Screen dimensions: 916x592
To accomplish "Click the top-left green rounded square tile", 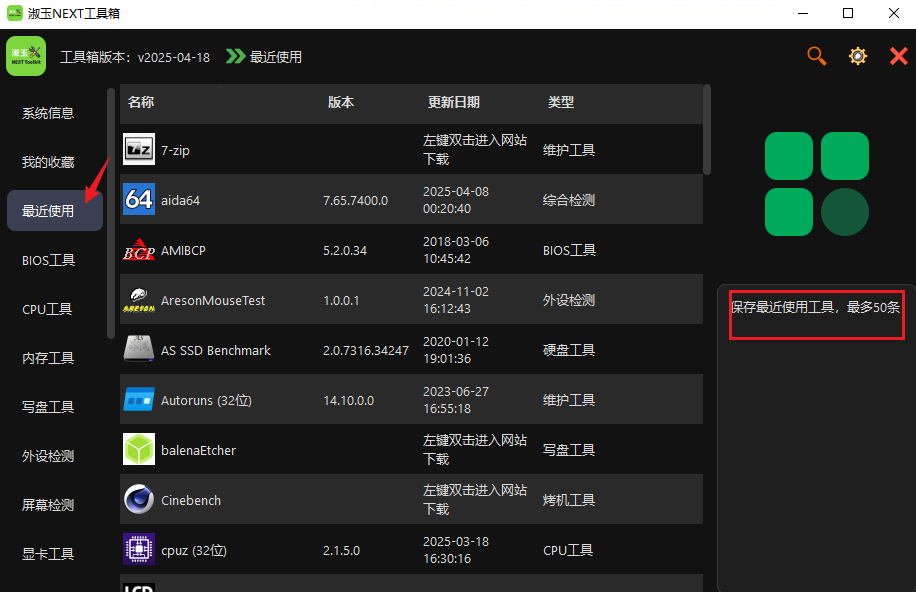I will coord(789,156).
